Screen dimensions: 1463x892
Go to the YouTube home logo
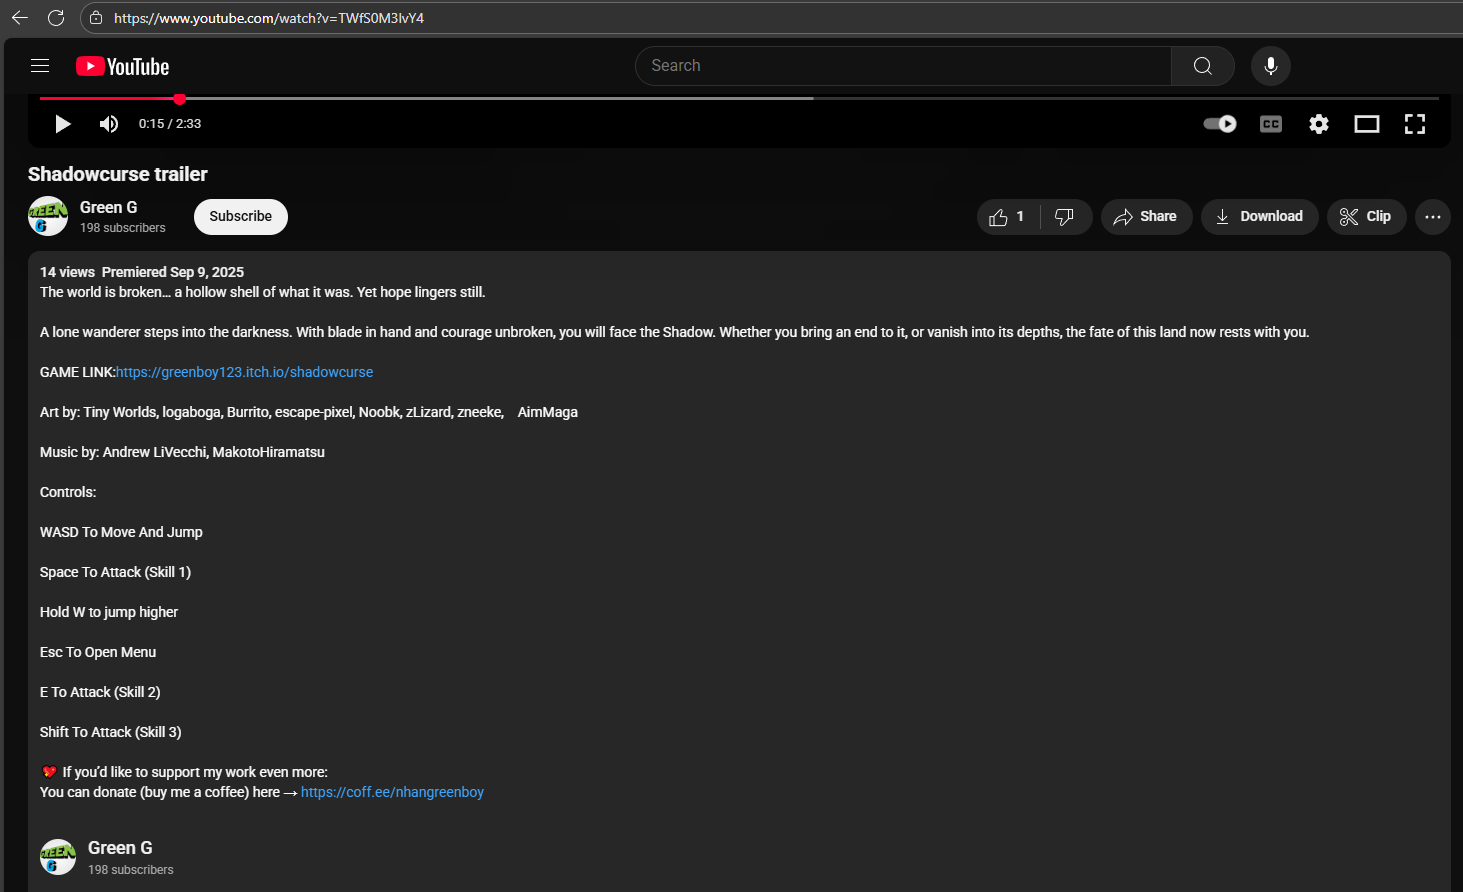coord(123,67)
